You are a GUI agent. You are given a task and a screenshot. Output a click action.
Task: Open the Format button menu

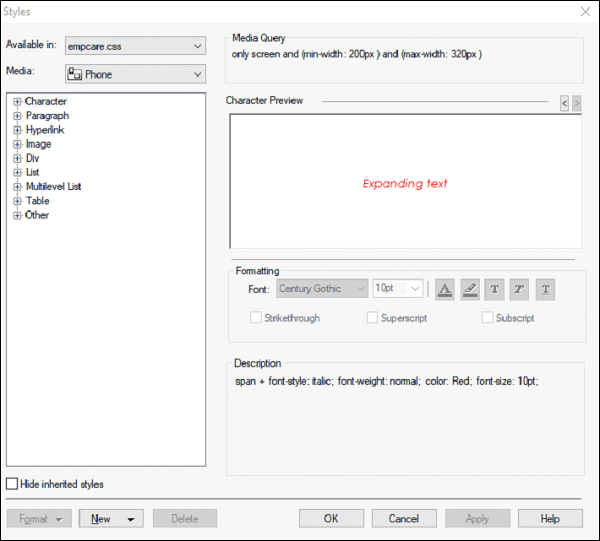[39, 518]
